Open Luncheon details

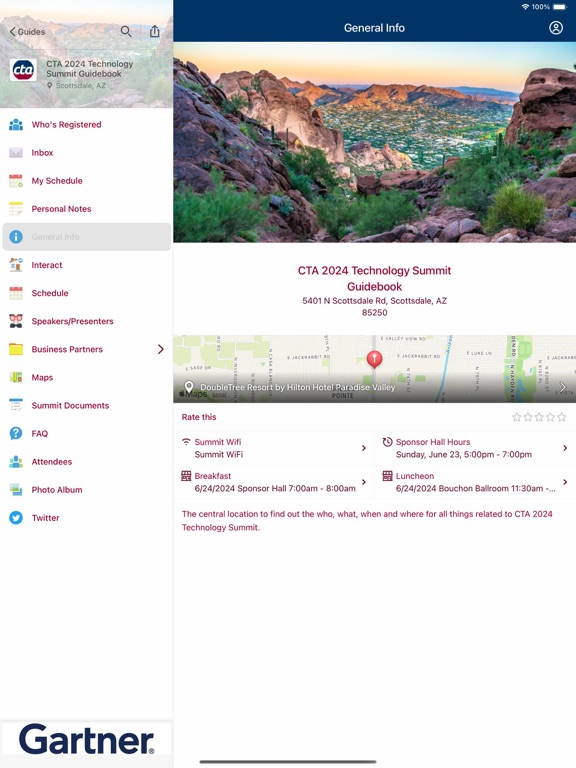click(475, 482)
